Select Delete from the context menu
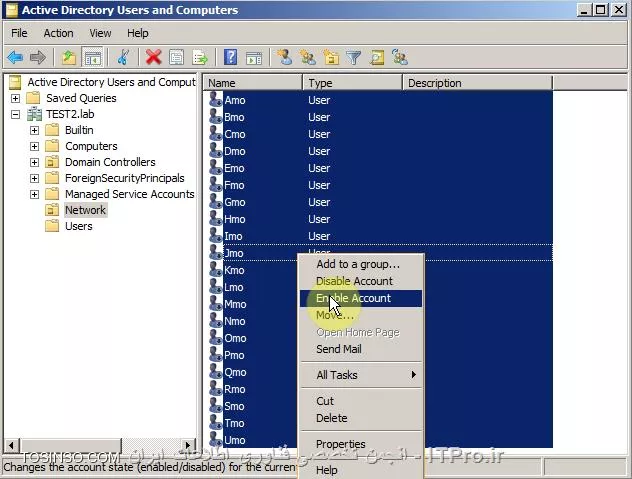This screenshot has width=632, height=479. pyautogui.click(x=361, y=418)
